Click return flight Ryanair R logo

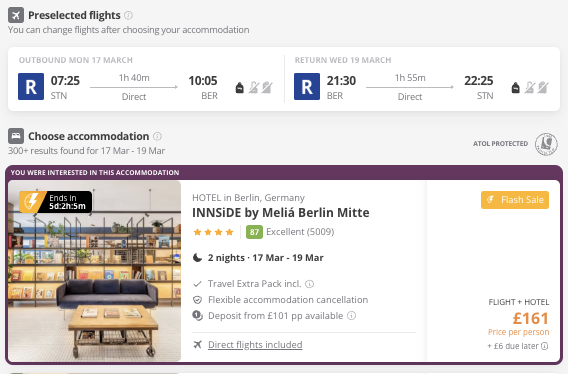click(x=307, y=87)
